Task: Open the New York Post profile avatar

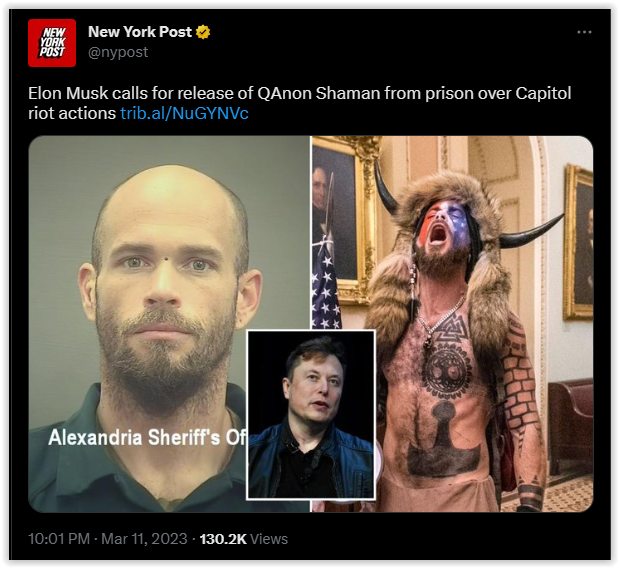Action: point(52,43)
